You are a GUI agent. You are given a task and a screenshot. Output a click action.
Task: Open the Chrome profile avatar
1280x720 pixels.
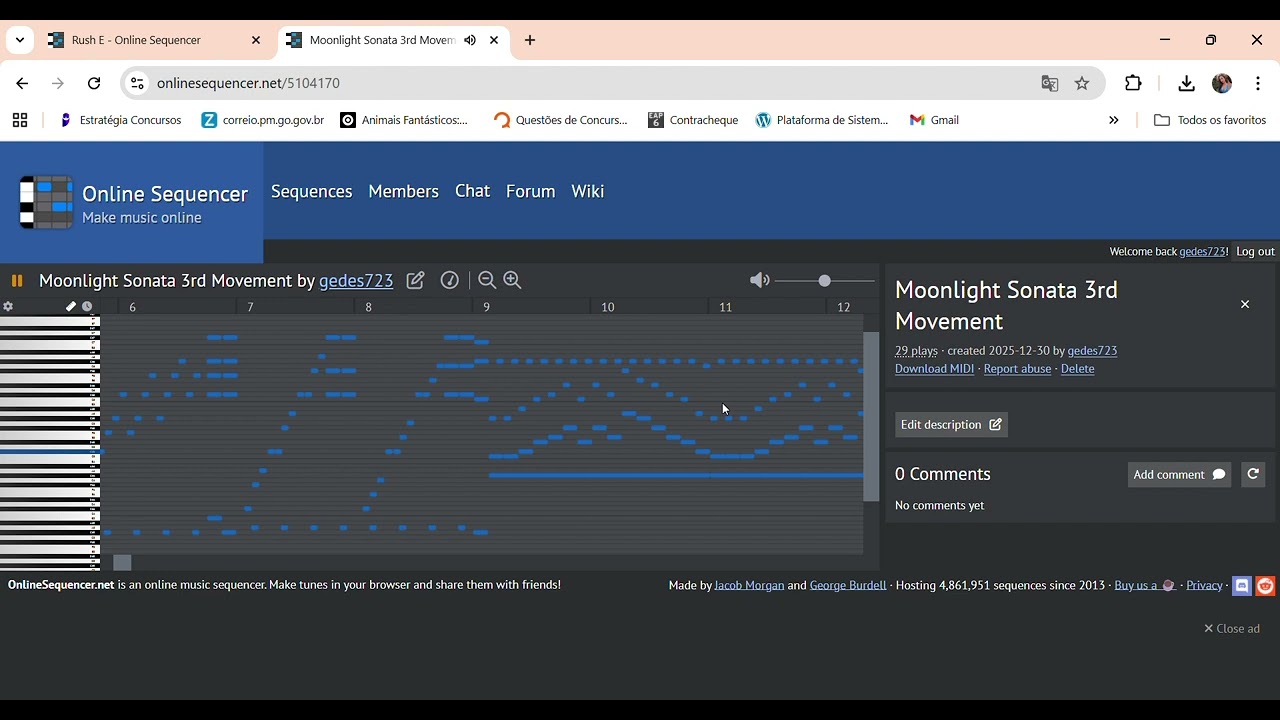(1222, 84)
